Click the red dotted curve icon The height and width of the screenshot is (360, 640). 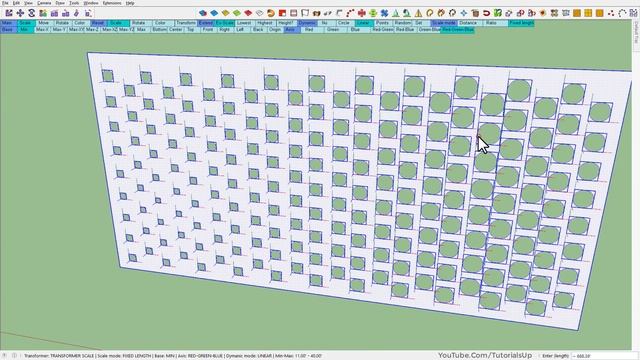350,13
